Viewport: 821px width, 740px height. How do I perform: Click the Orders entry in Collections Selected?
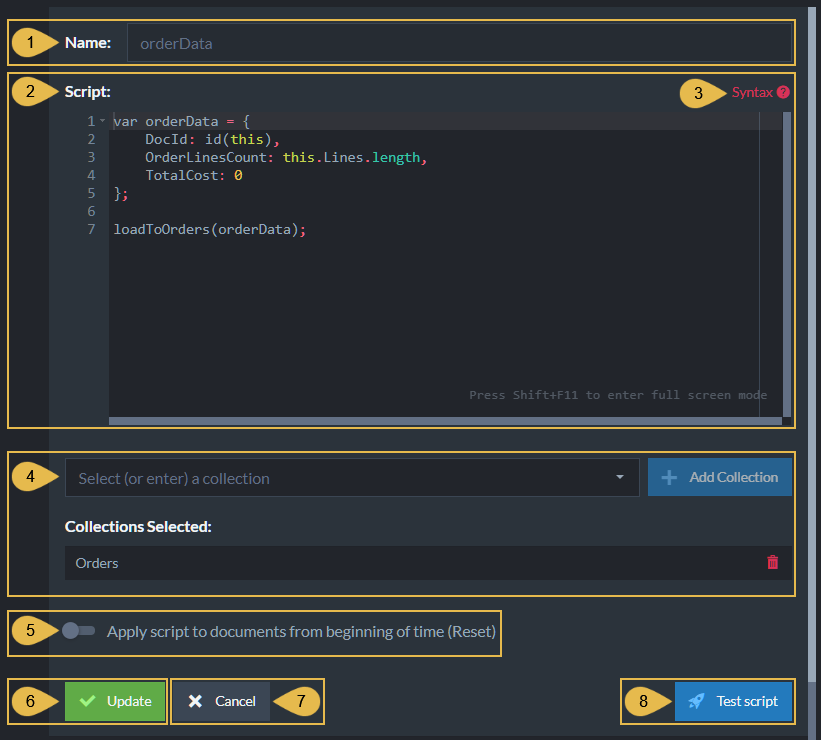tap(428, 563)
